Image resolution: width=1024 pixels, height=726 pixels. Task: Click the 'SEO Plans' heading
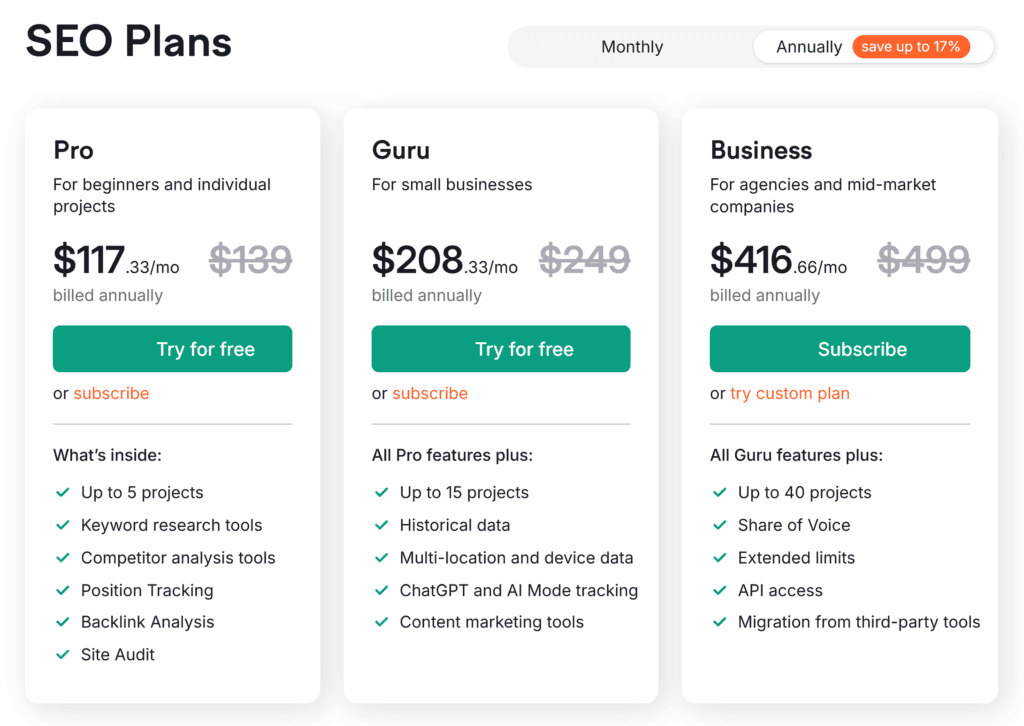pyautogui.click(x=127, y=42)
